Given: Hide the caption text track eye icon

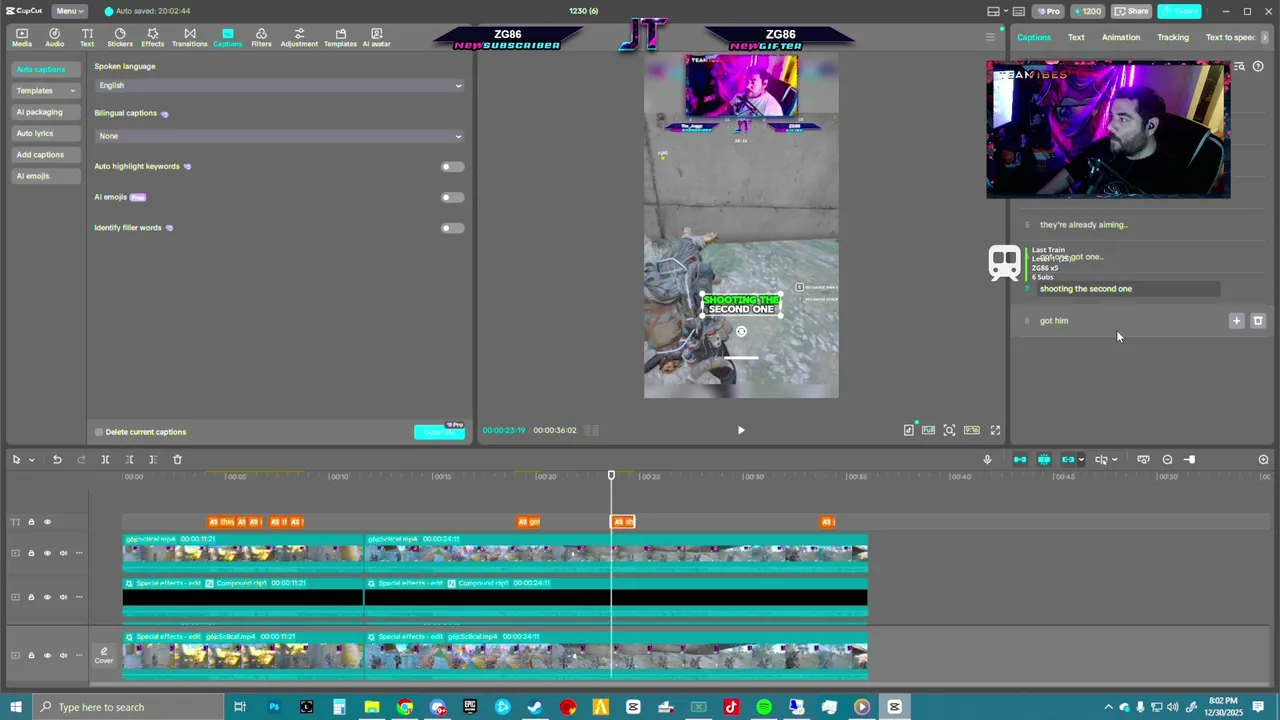Looking at the screenshot, I should tap(47, 522).
